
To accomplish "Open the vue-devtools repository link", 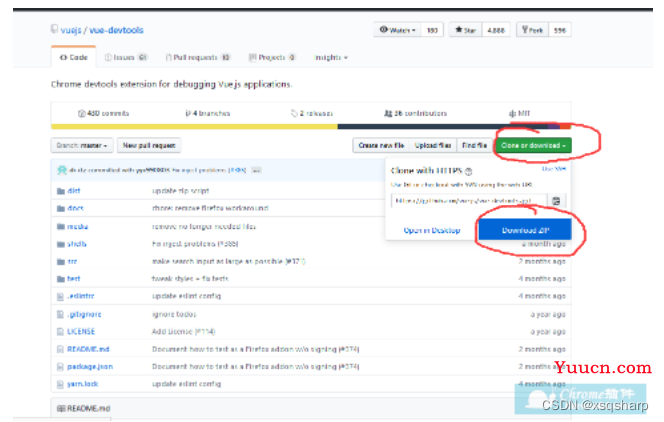I will (116, 30).
